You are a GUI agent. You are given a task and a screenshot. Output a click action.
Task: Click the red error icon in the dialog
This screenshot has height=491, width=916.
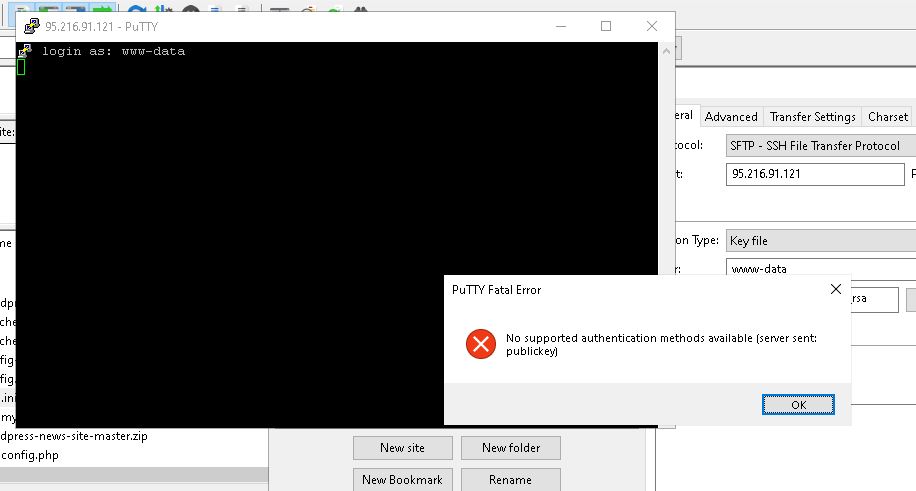click(481, 344)
